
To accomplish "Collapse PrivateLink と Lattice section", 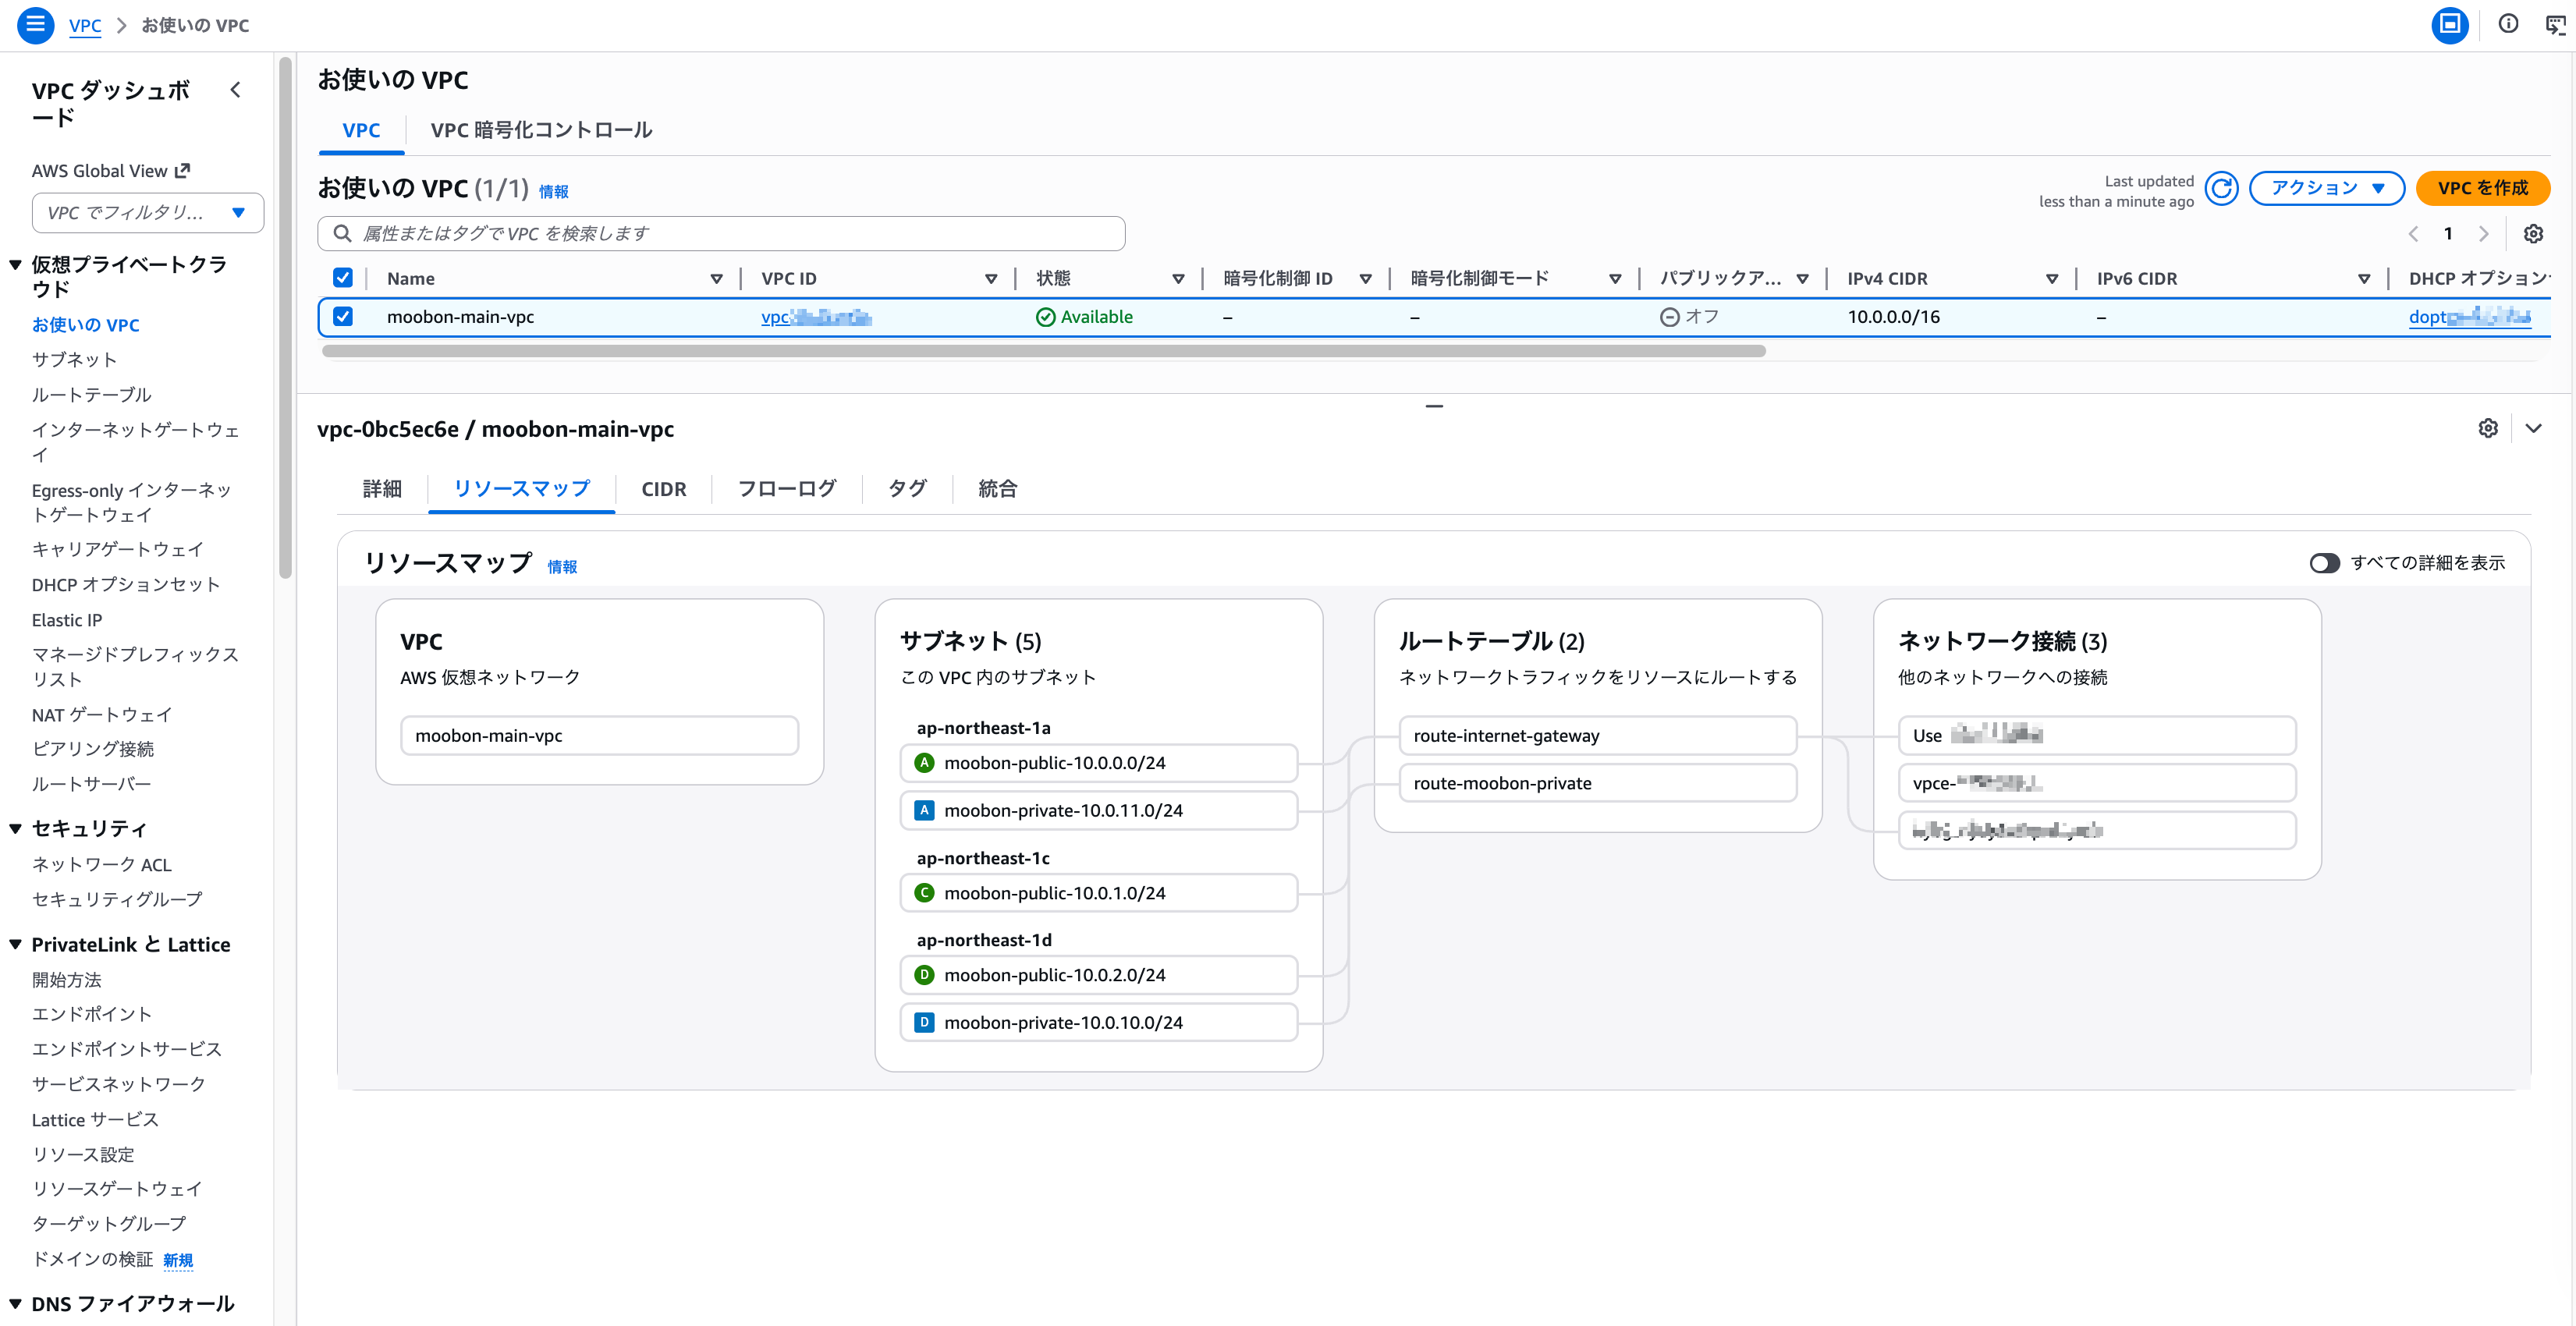I will 16,945.
